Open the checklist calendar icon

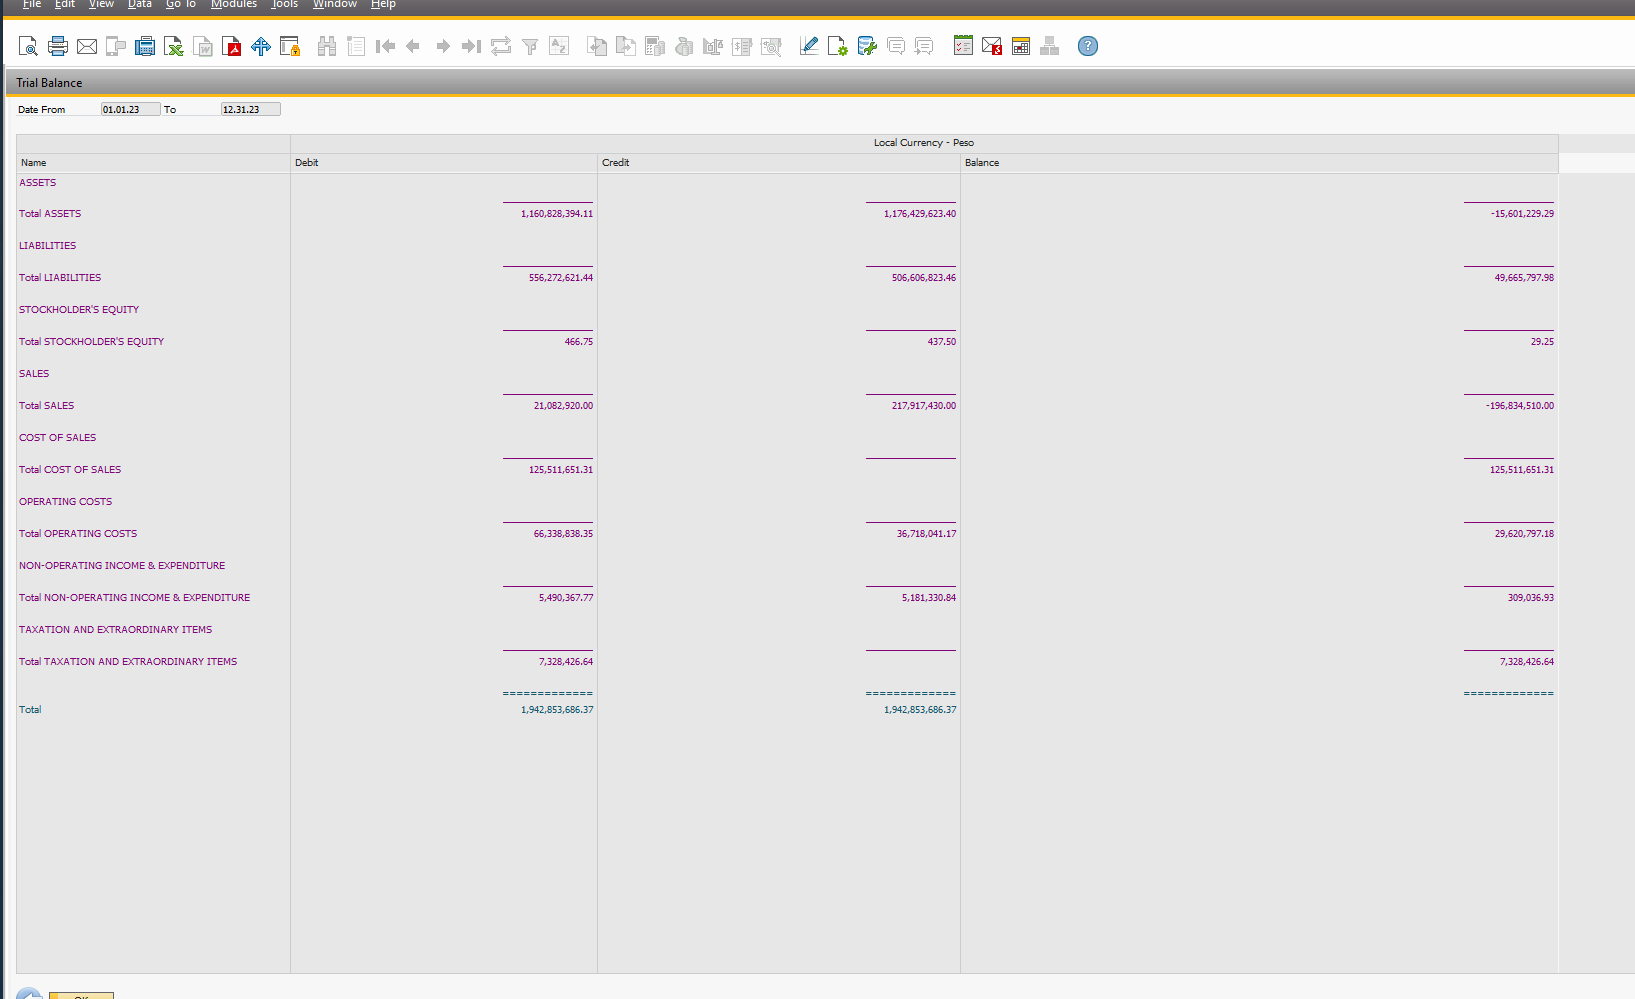click(x=963, y=46)
